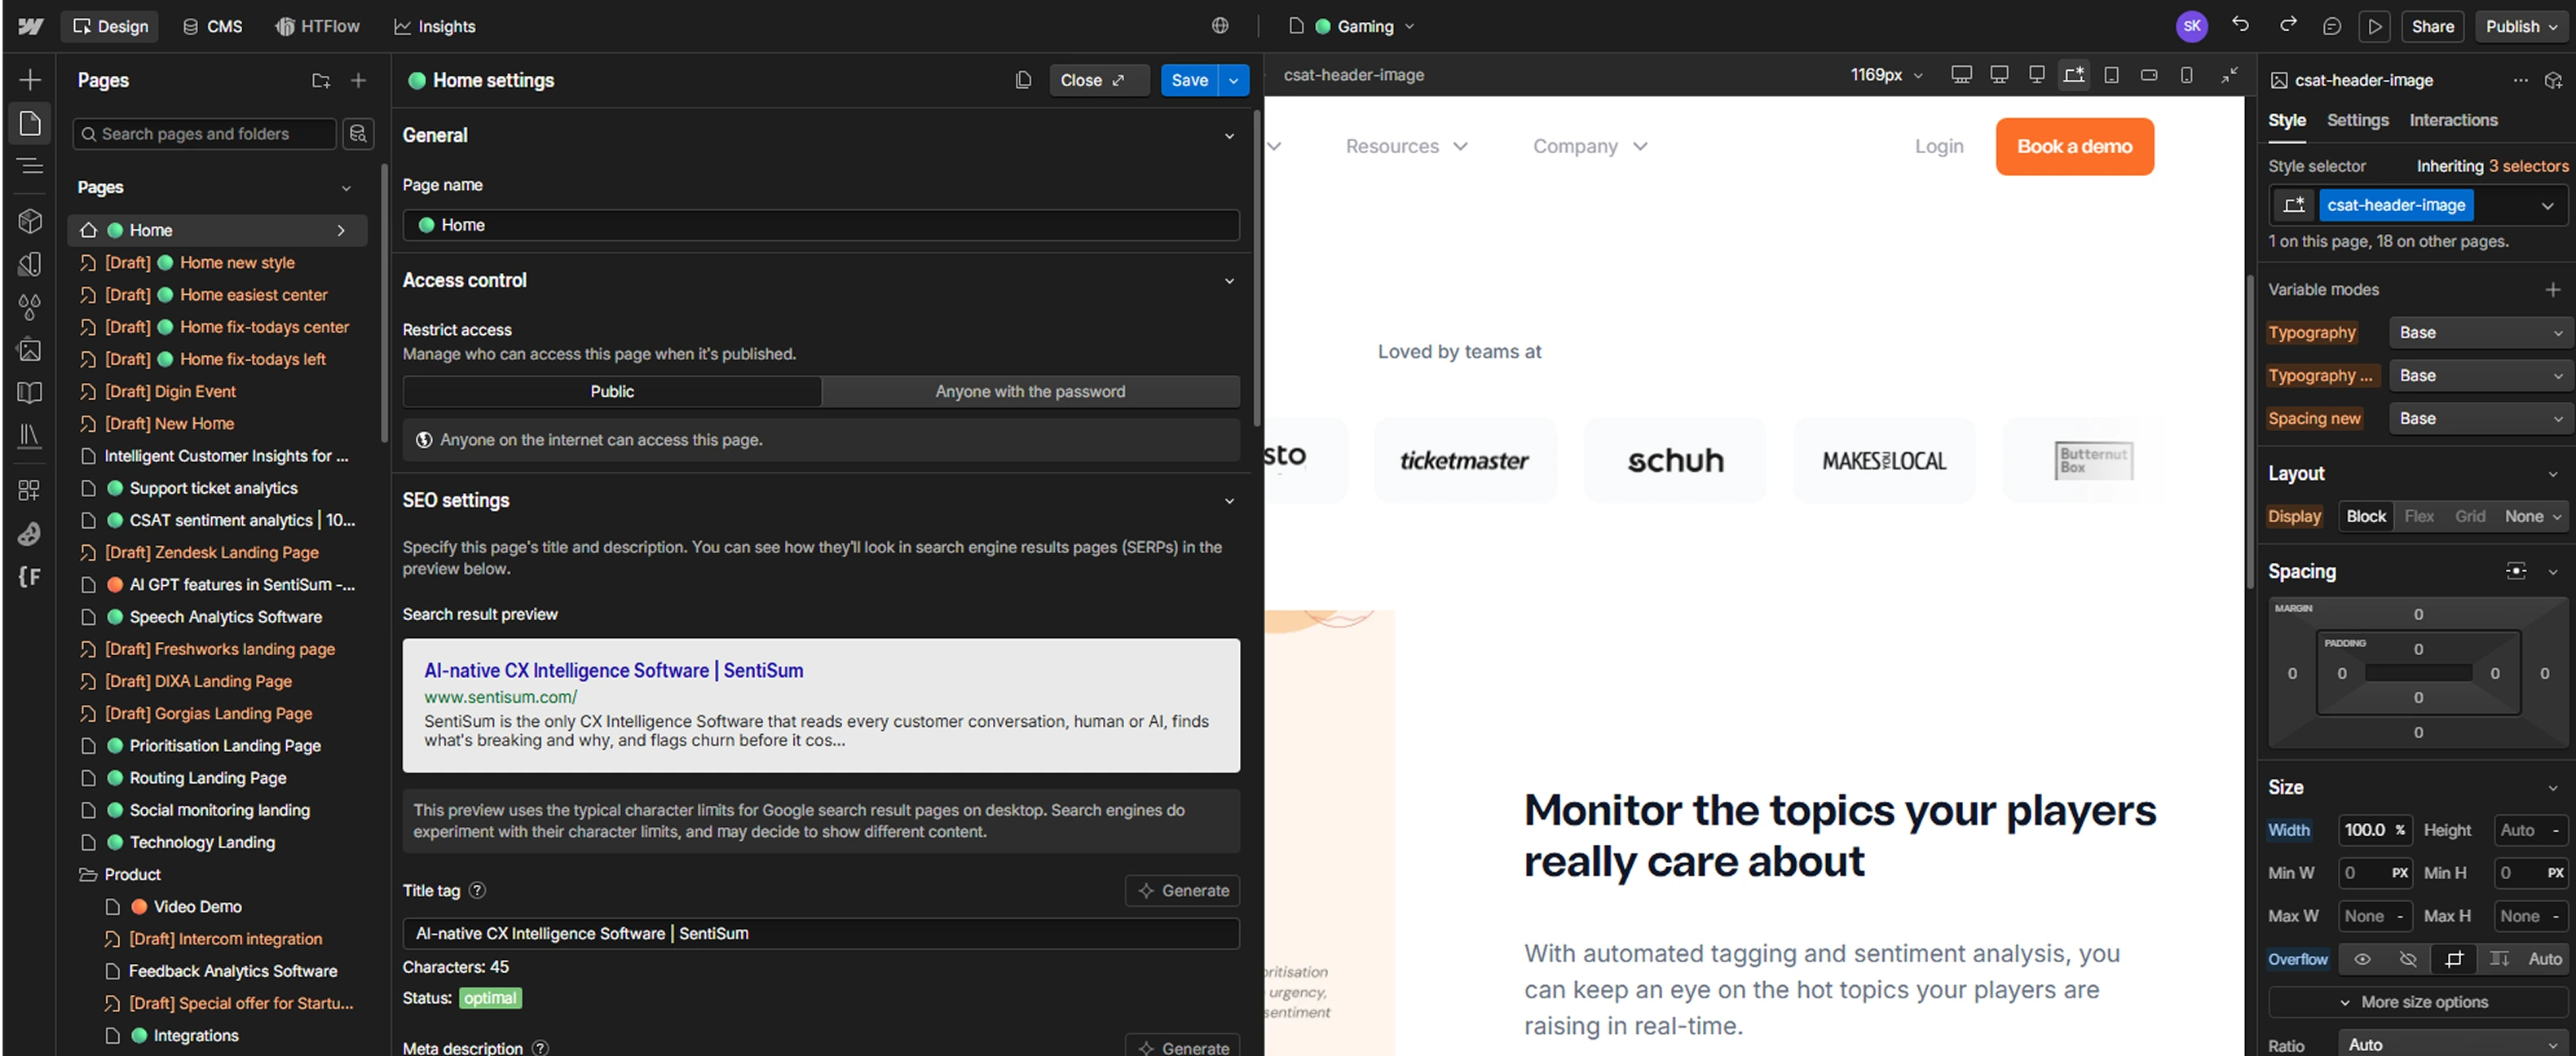
Task: Set access to Public
Action: pos(612,391)
